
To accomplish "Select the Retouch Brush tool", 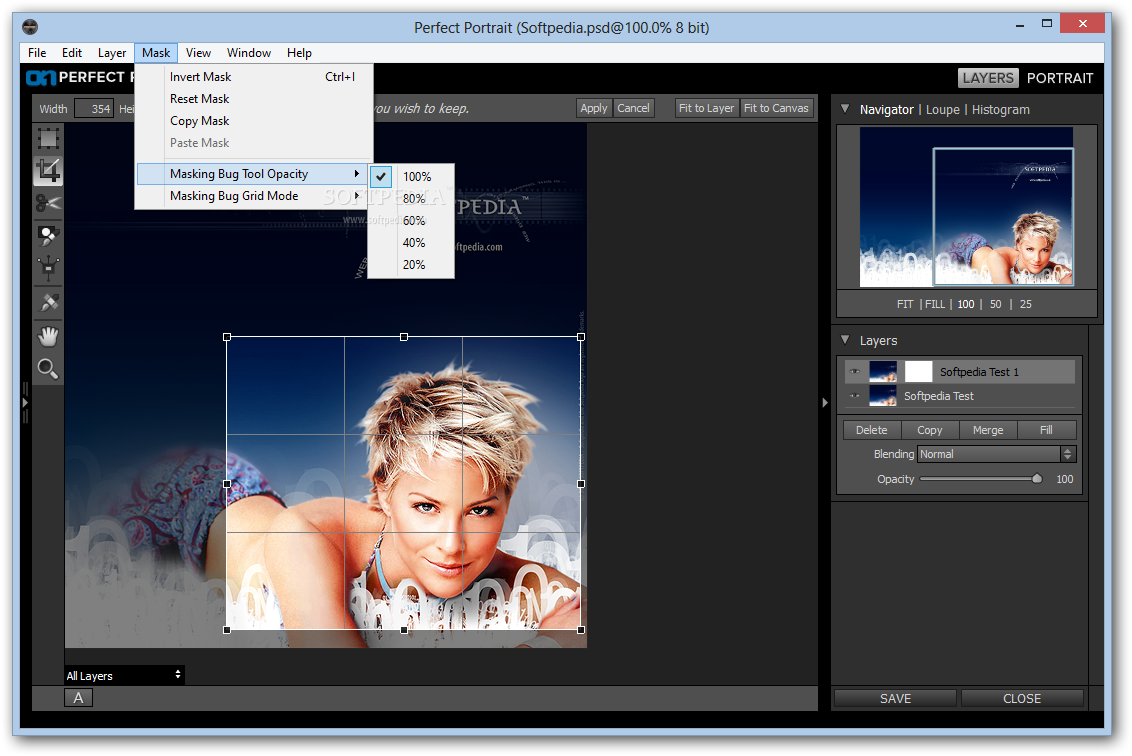I will tap(48, 302).
